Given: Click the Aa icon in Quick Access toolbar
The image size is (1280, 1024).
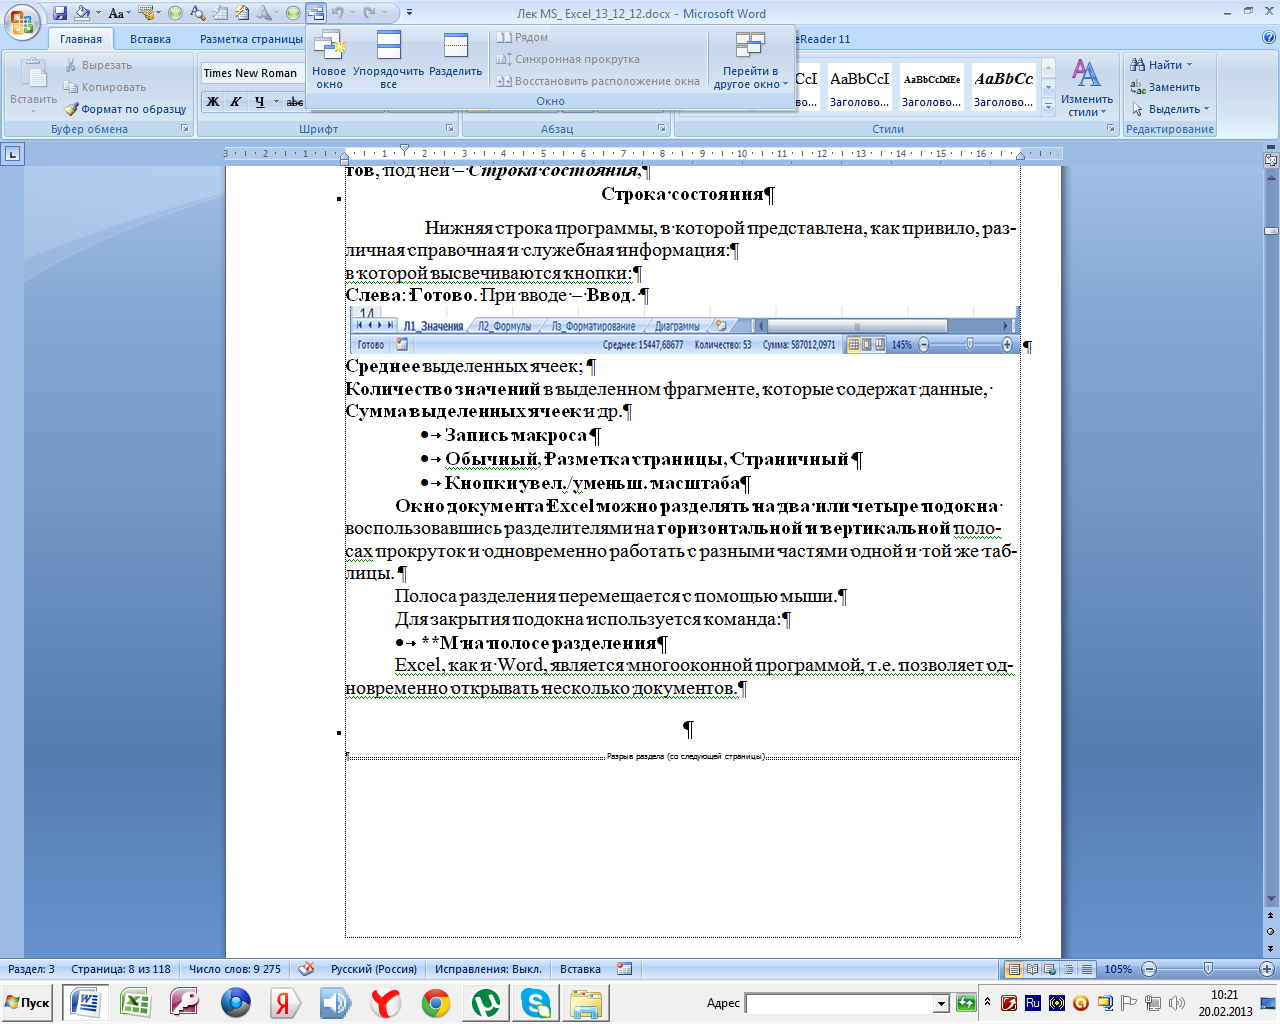Looking at the screenshot, I should pos(116,13).
